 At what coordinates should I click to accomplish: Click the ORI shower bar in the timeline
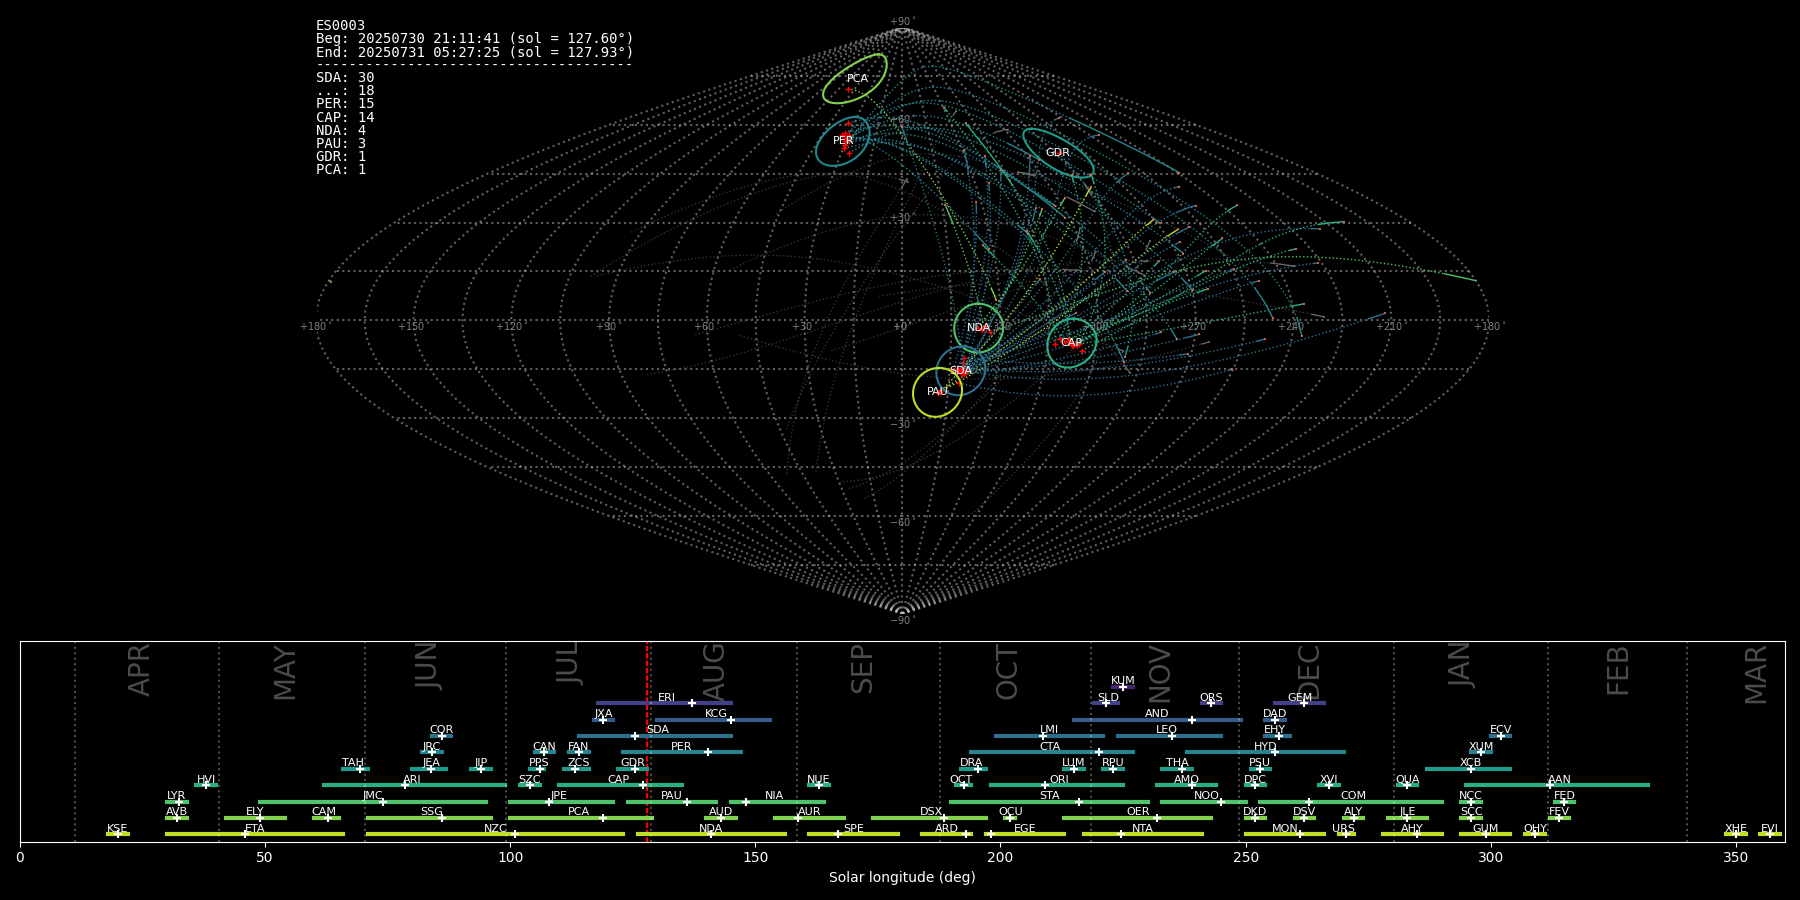point(1057,785)
